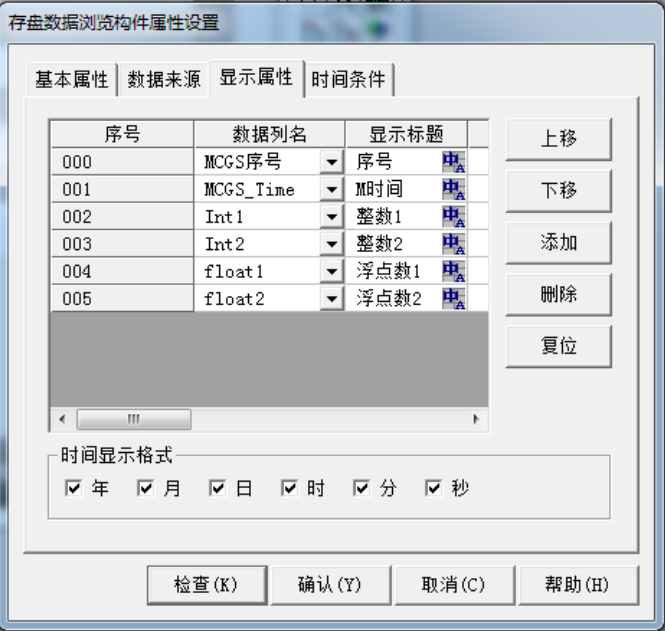Select row number 000

click(x=122, y=162)
